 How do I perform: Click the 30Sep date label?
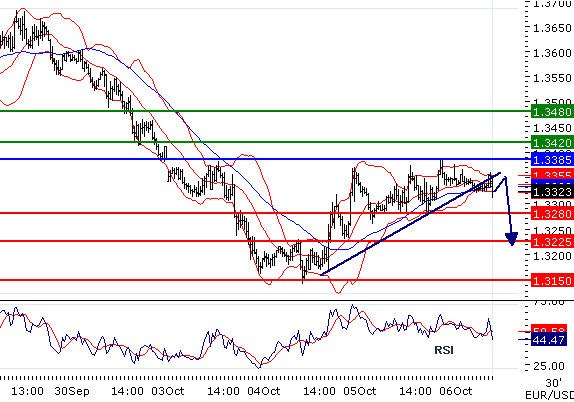(72, 391)
